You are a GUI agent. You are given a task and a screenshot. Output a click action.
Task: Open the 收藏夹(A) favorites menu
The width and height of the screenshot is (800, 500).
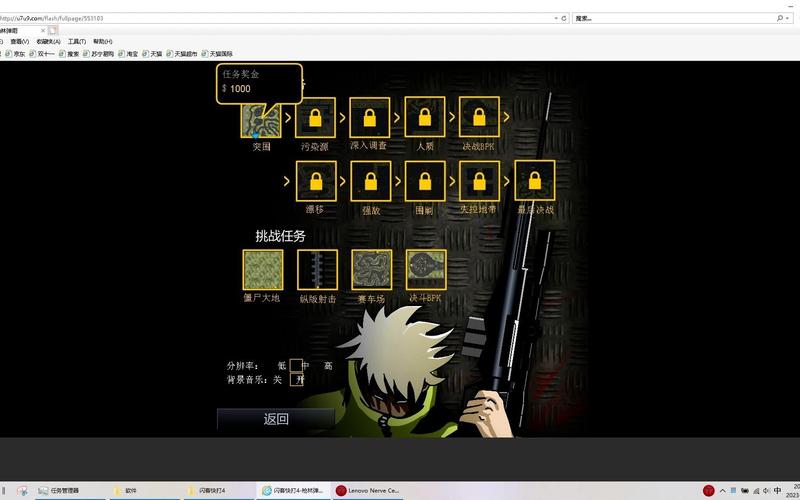tap(48, 42)
